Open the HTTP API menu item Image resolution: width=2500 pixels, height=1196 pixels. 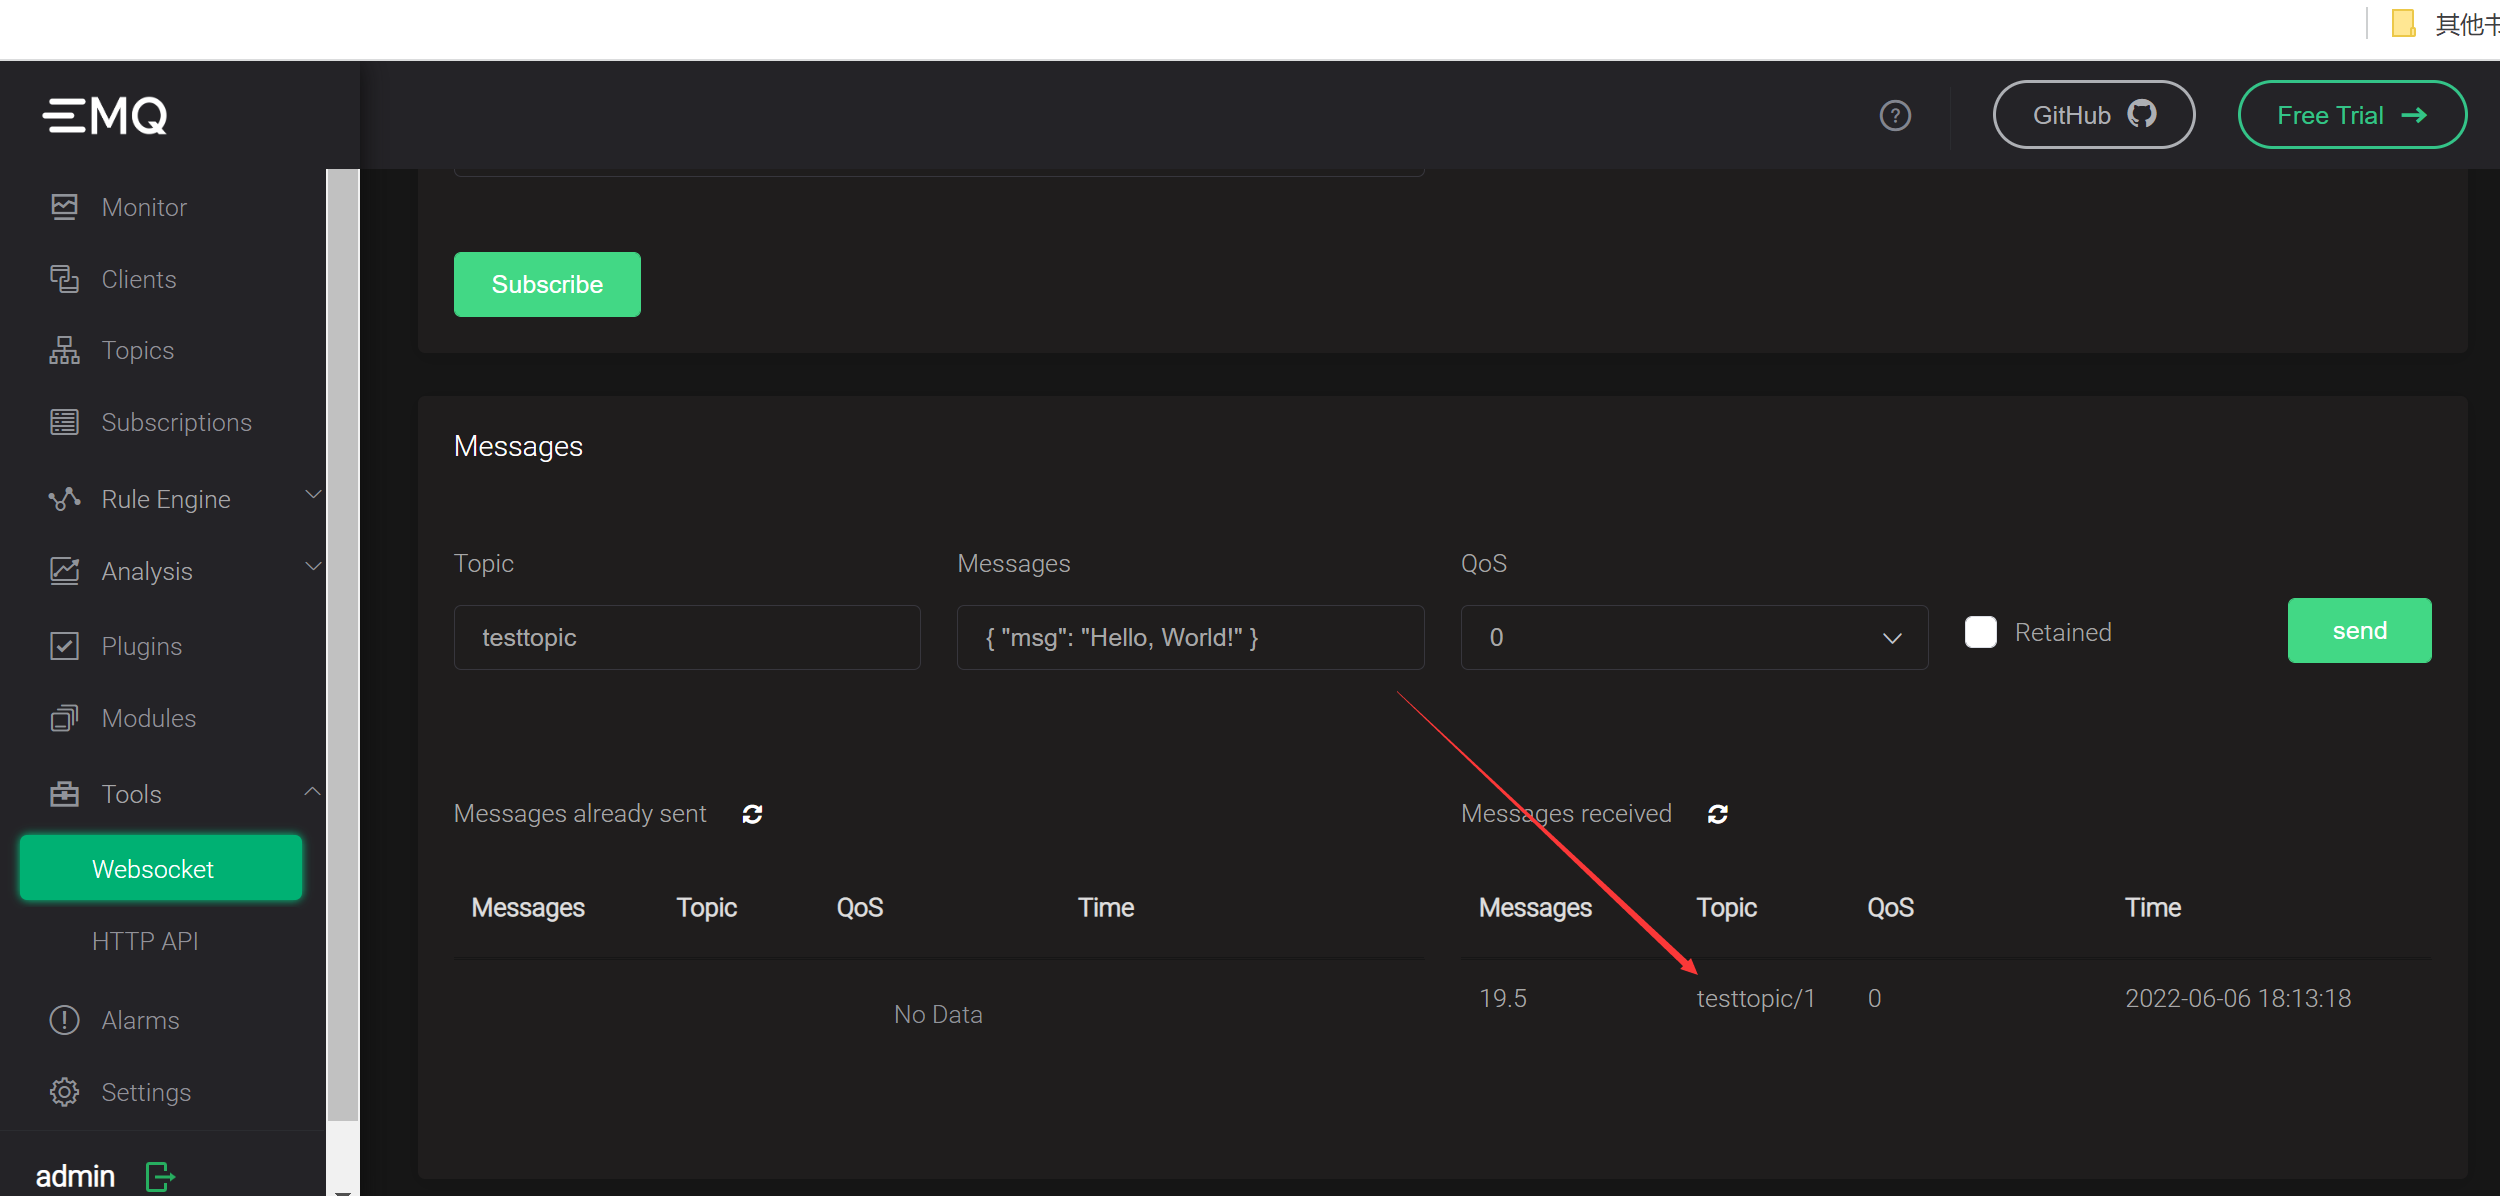point(145,941)
